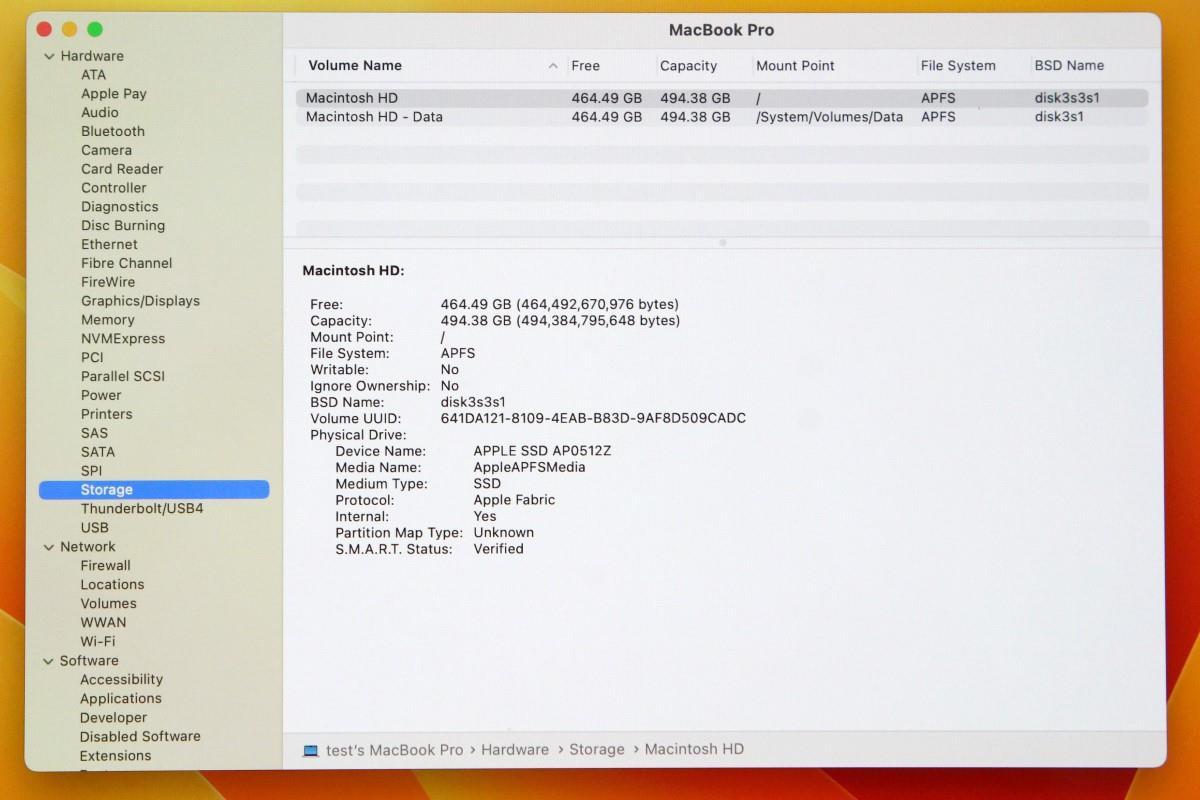Show Parallel SCSI information

[123, 377]
